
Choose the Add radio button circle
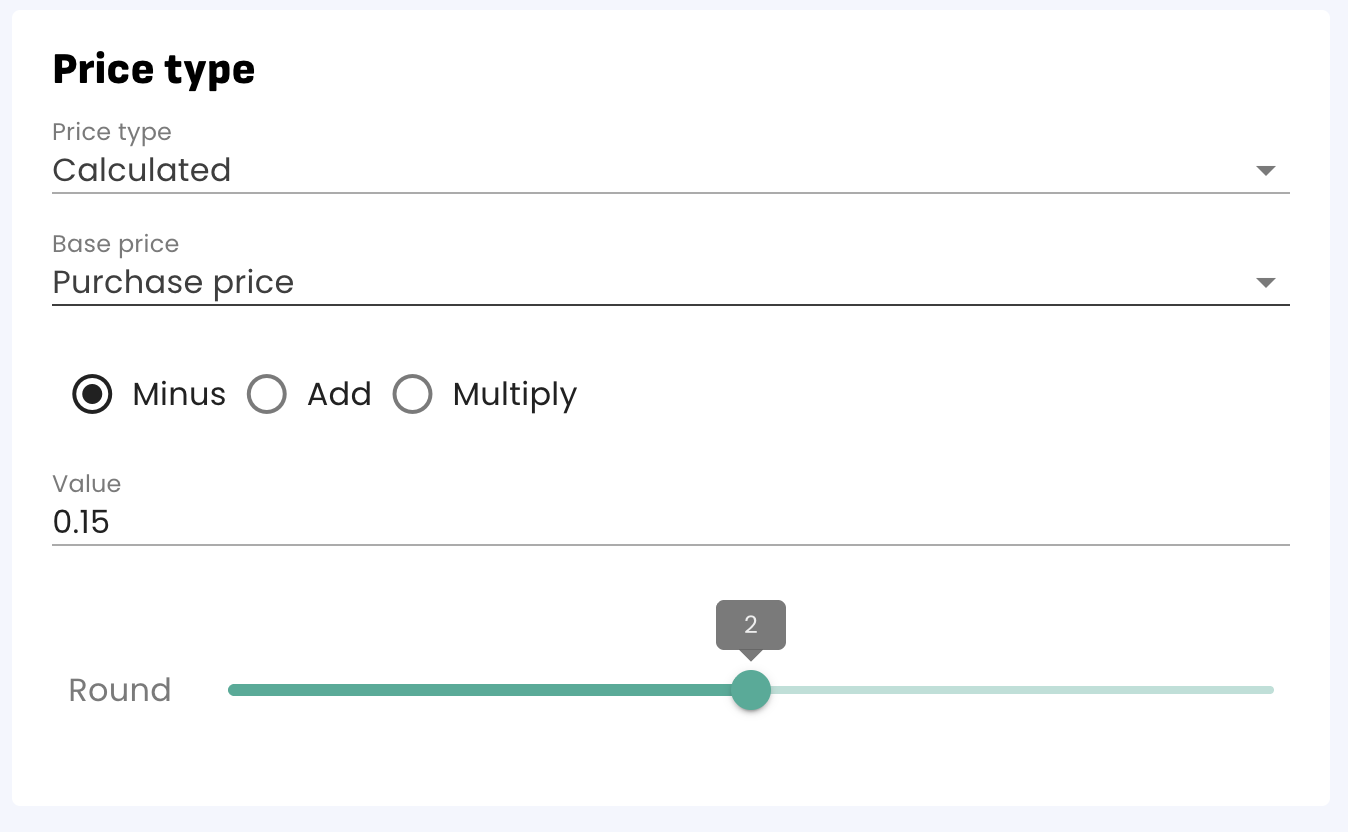pos(267,394)
